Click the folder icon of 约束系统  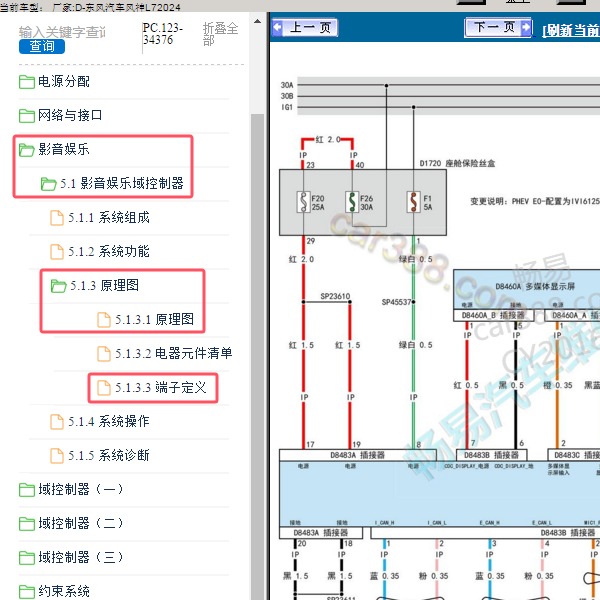pyautogui.click(x=27, y=592)
